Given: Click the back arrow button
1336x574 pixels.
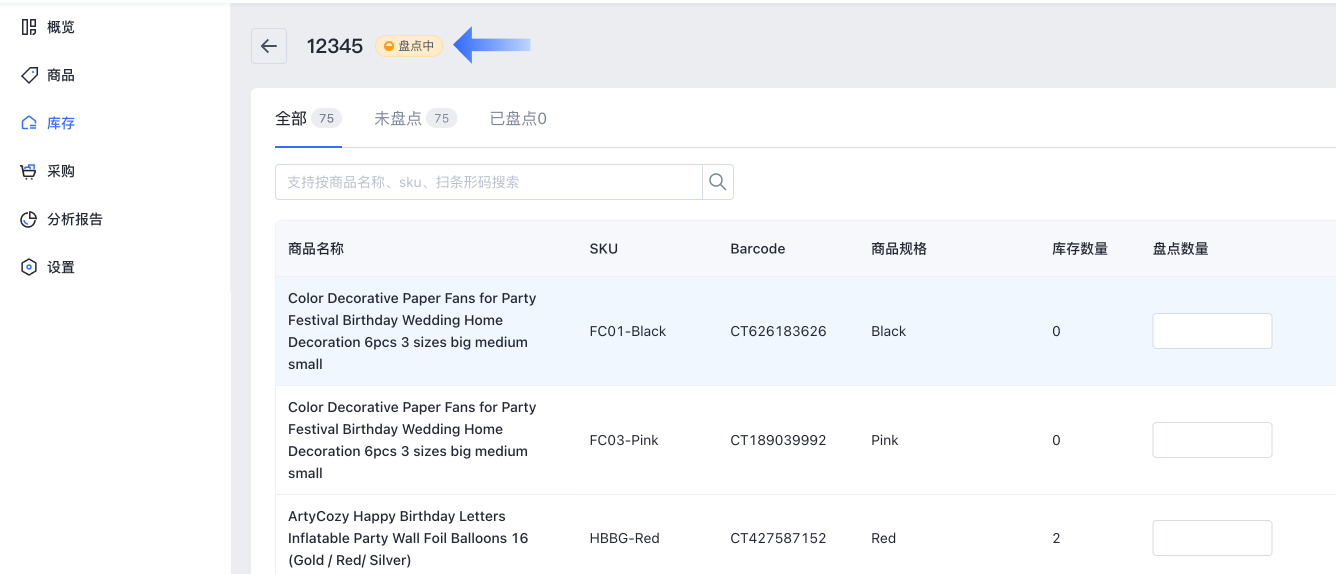Looking at the screenshot, I should (269, 46).
